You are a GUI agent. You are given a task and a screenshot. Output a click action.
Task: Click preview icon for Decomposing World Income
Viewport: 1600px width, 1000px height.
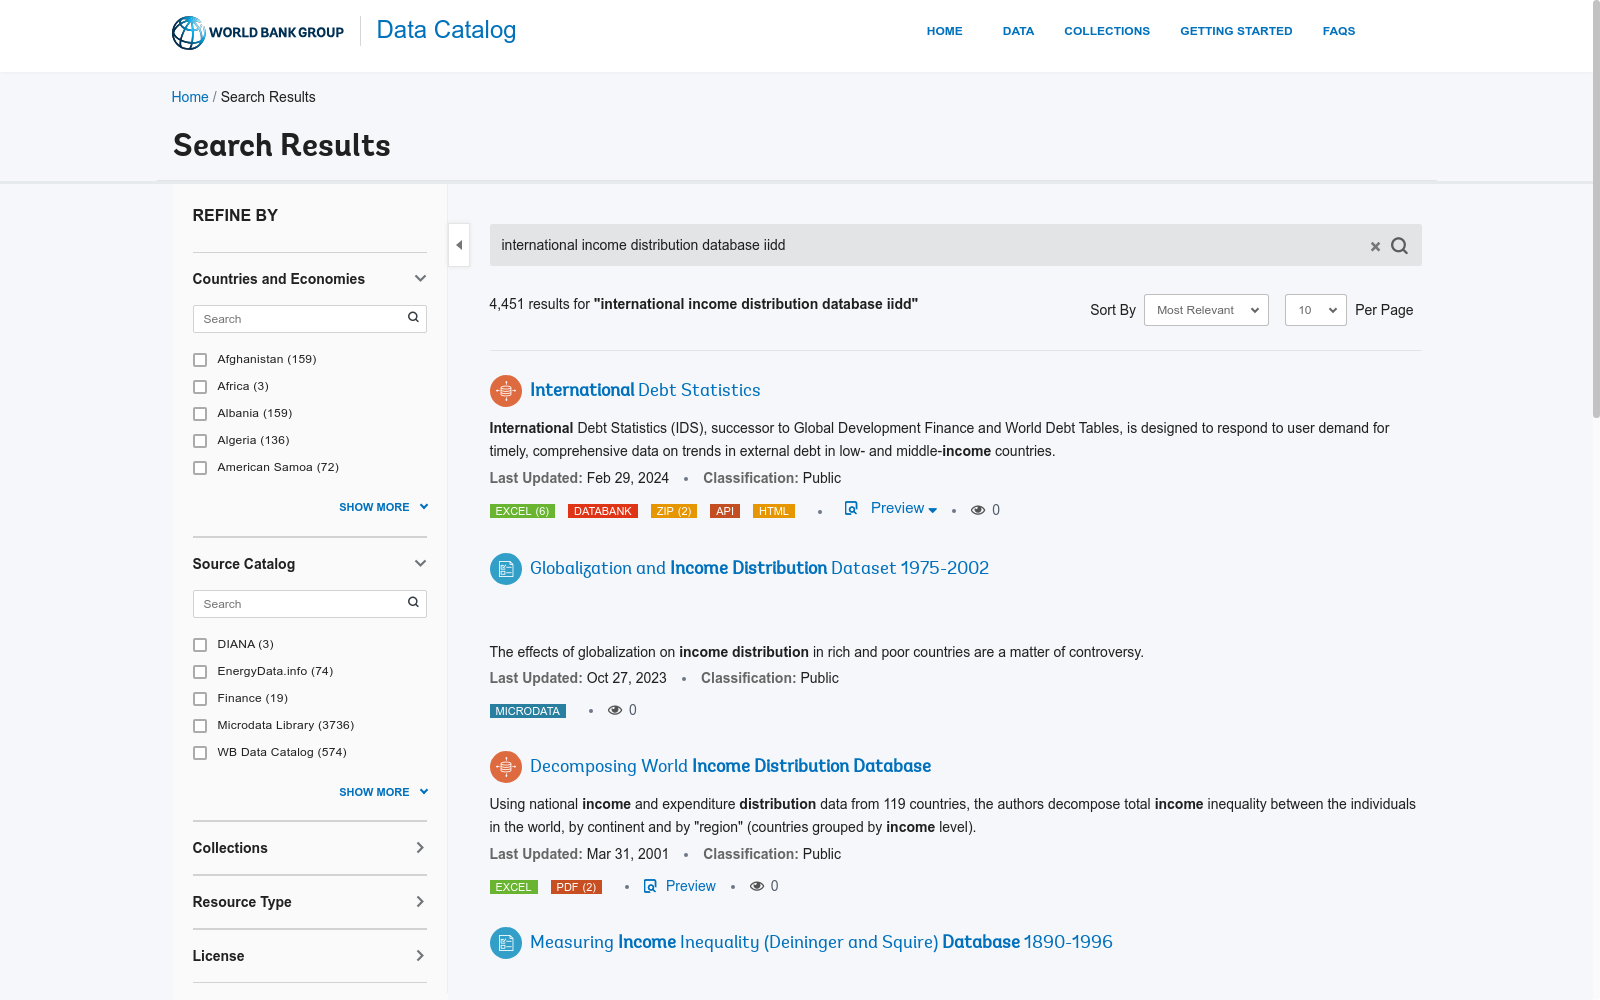tap(650, 886)
